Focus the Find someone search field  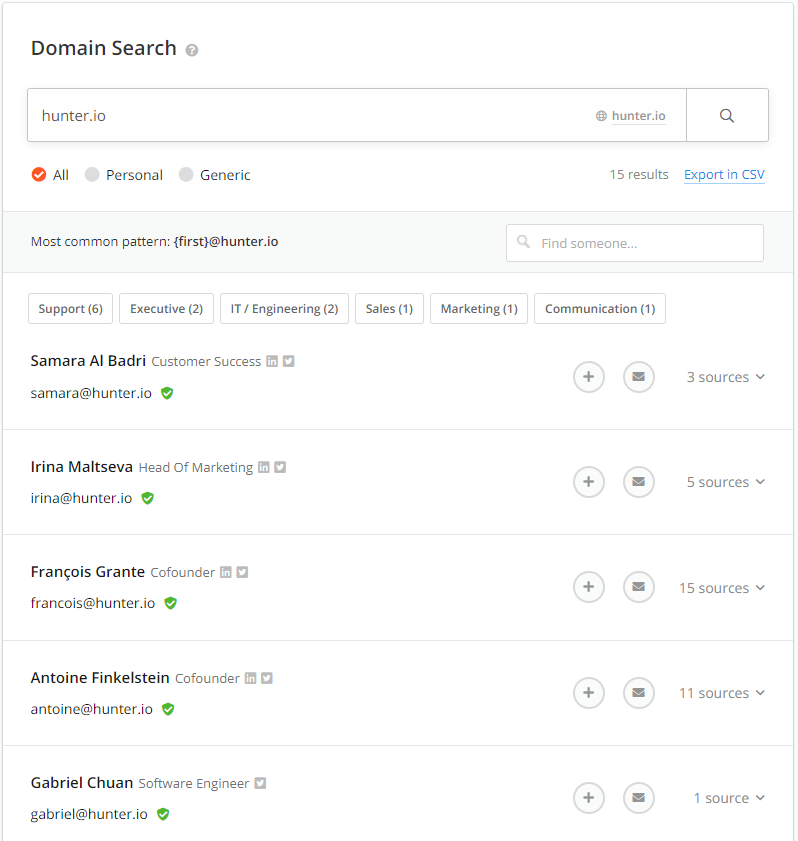click(634, 243)
